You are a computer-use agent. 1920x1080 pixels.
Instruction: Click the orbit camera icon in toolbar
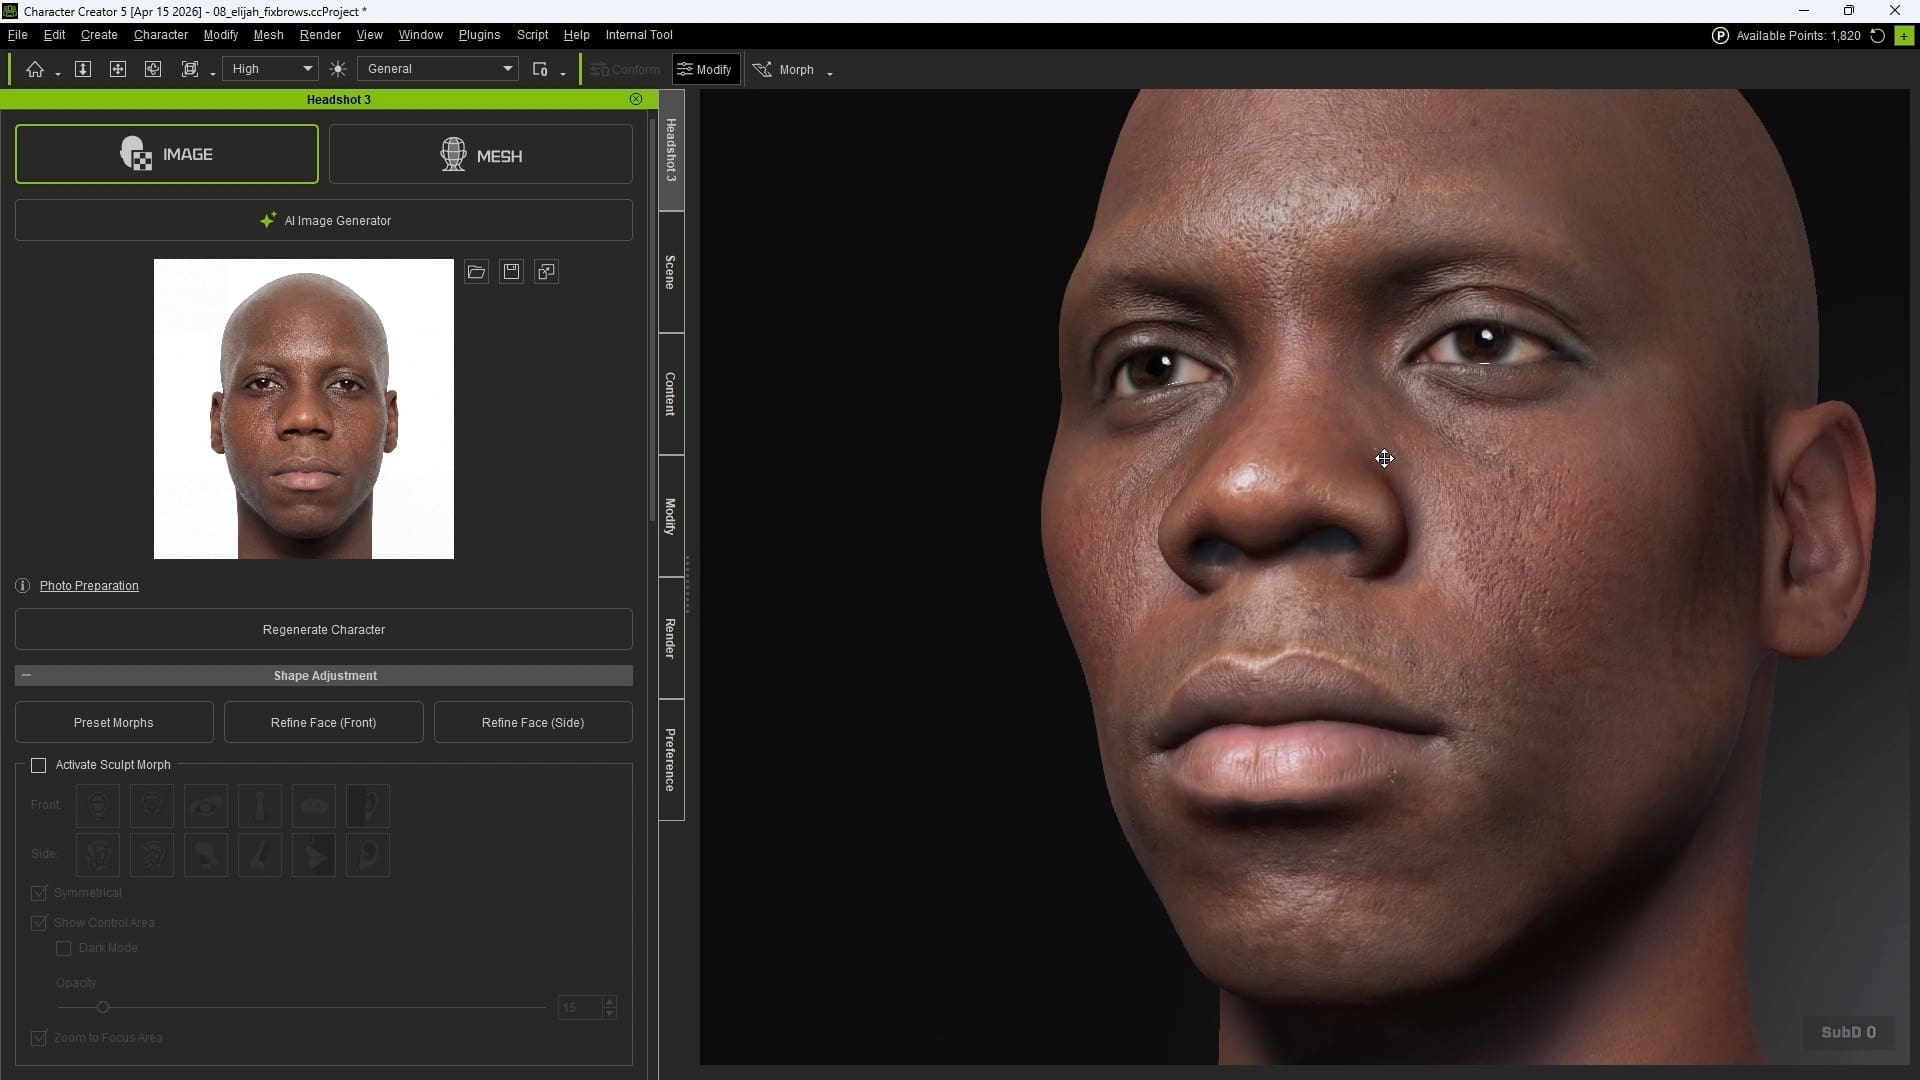pyautogui.click(x=153, y=69)
